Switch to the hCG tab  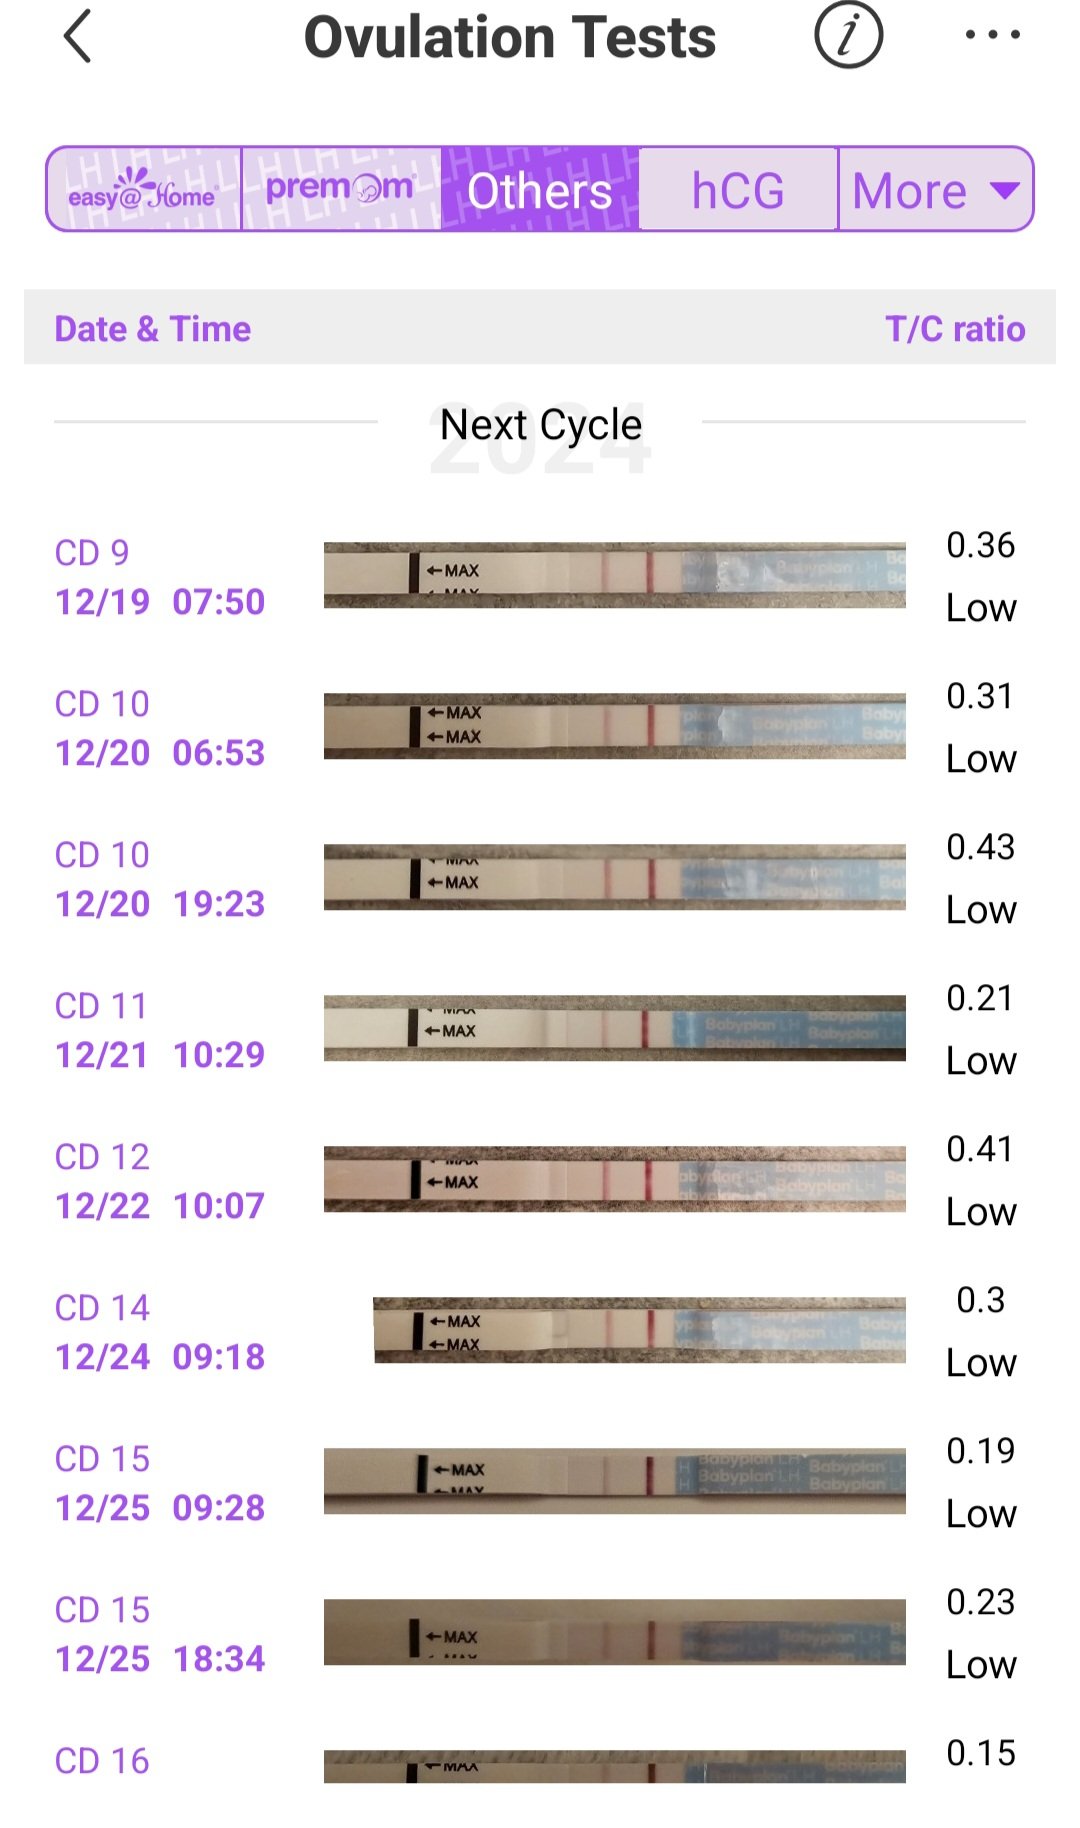[x=738, y=190]
